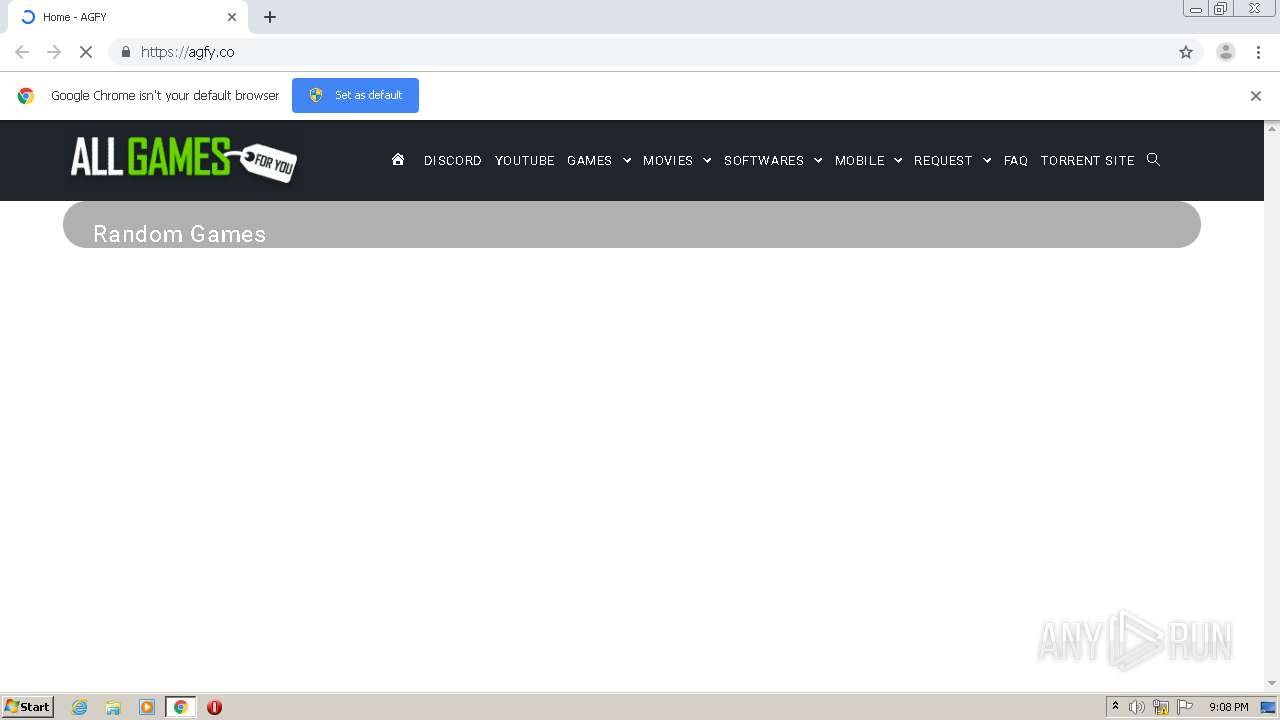Open the YOUTUBE link

pyautogui.click(x=525, y=160)
